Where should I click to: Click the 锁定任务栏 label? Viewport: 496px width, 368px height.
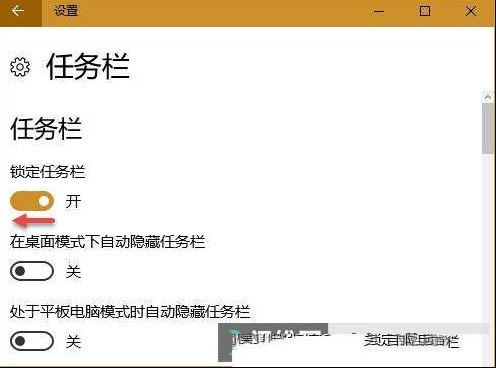47,172
